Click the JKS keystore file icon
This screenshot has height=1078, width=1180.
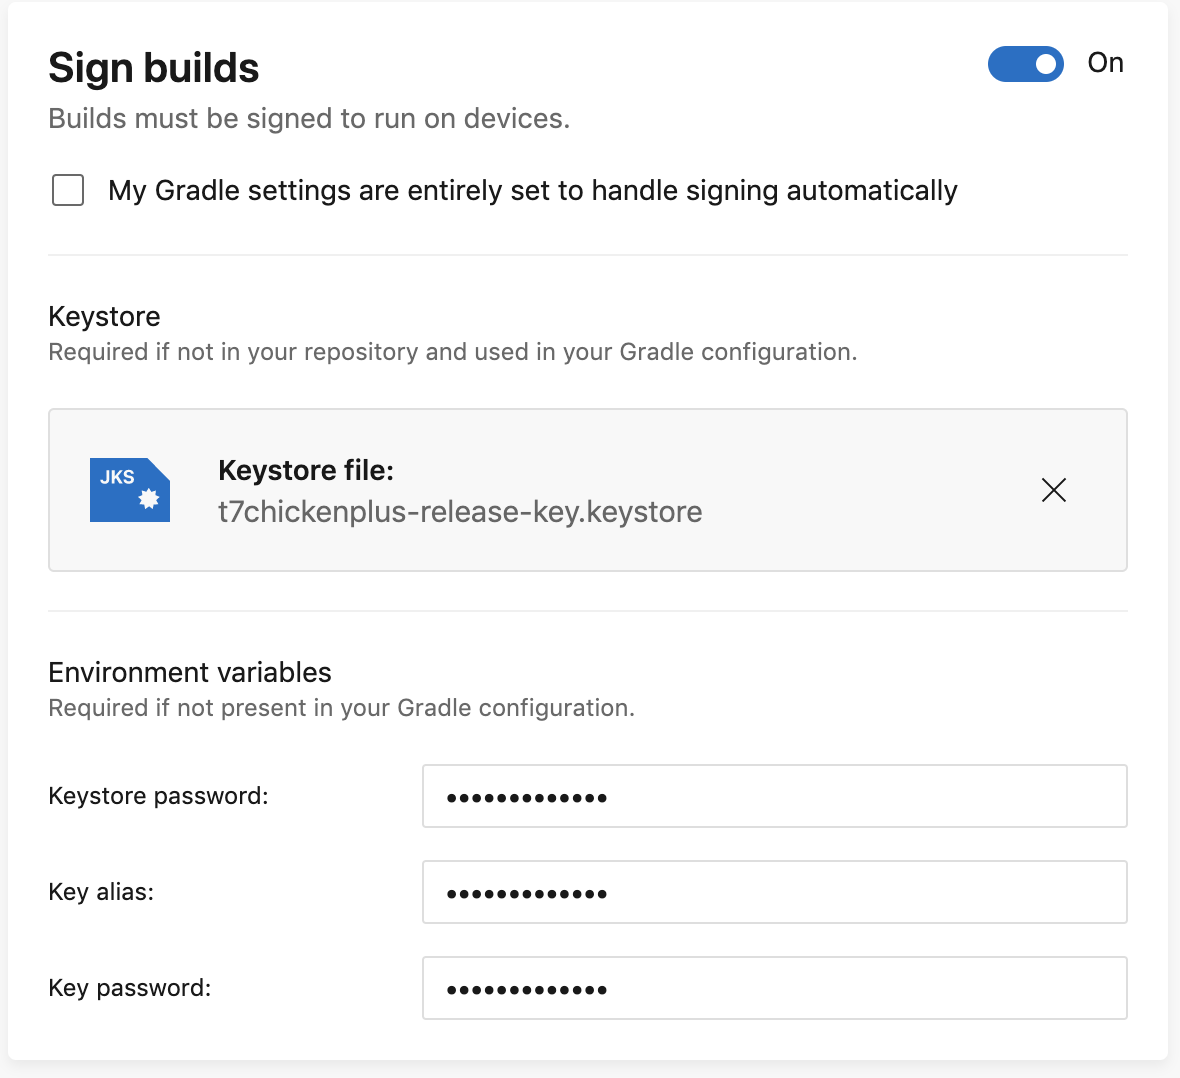pos(130,490)
